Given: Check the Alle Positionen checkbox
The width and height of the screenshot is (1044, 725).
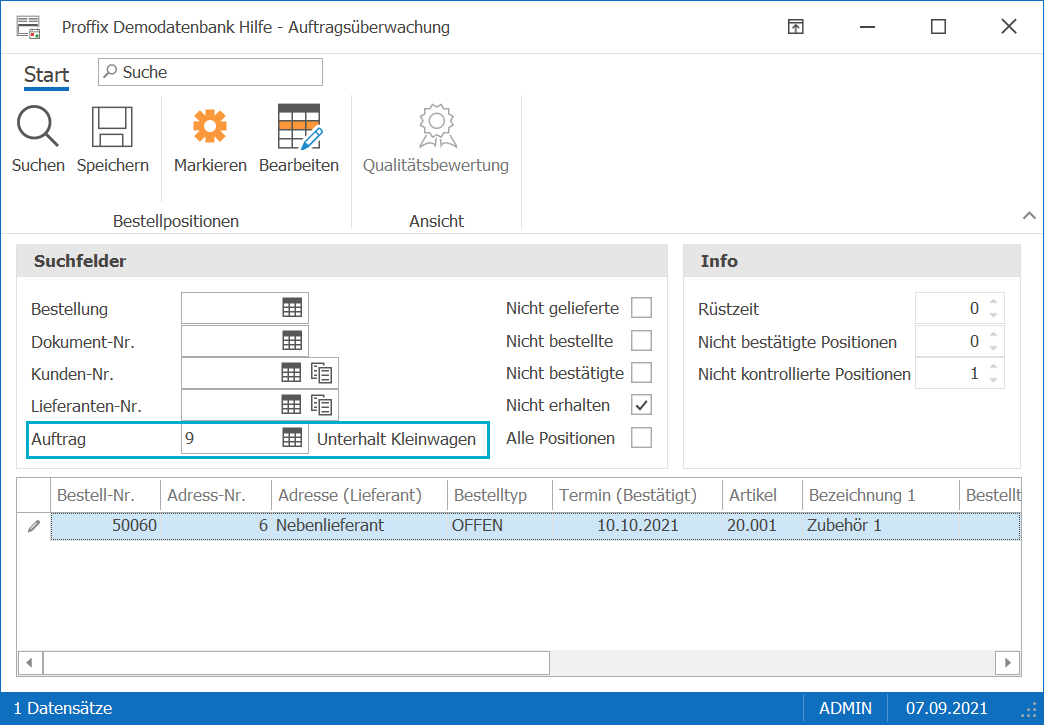Looking at the screenshot, I should click(641, 438).
